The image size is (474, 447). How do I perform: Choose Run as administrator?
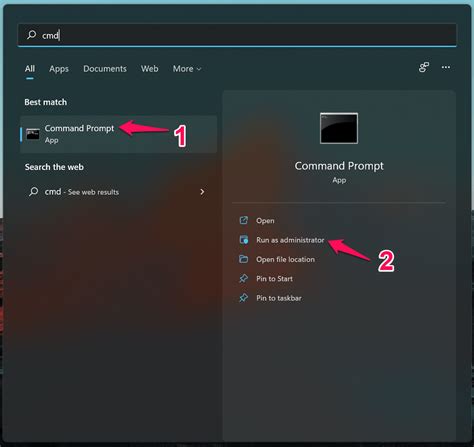(x=290, y=240)
